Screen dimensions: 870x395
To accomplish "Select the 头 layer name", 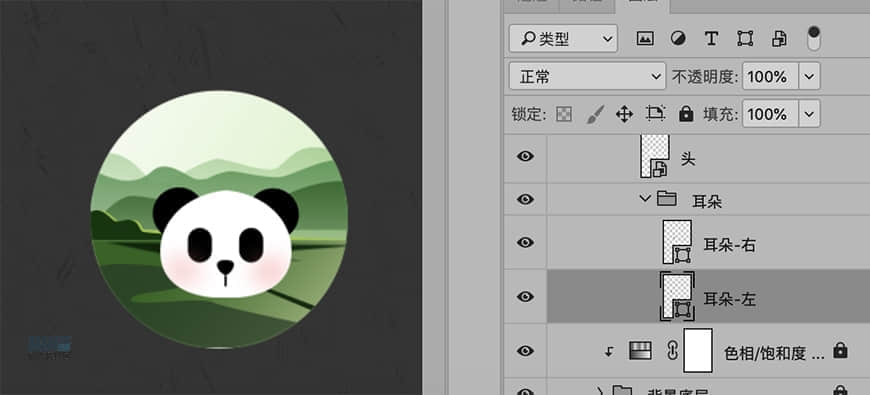I will pyautogui.click(x=688, y=159).
